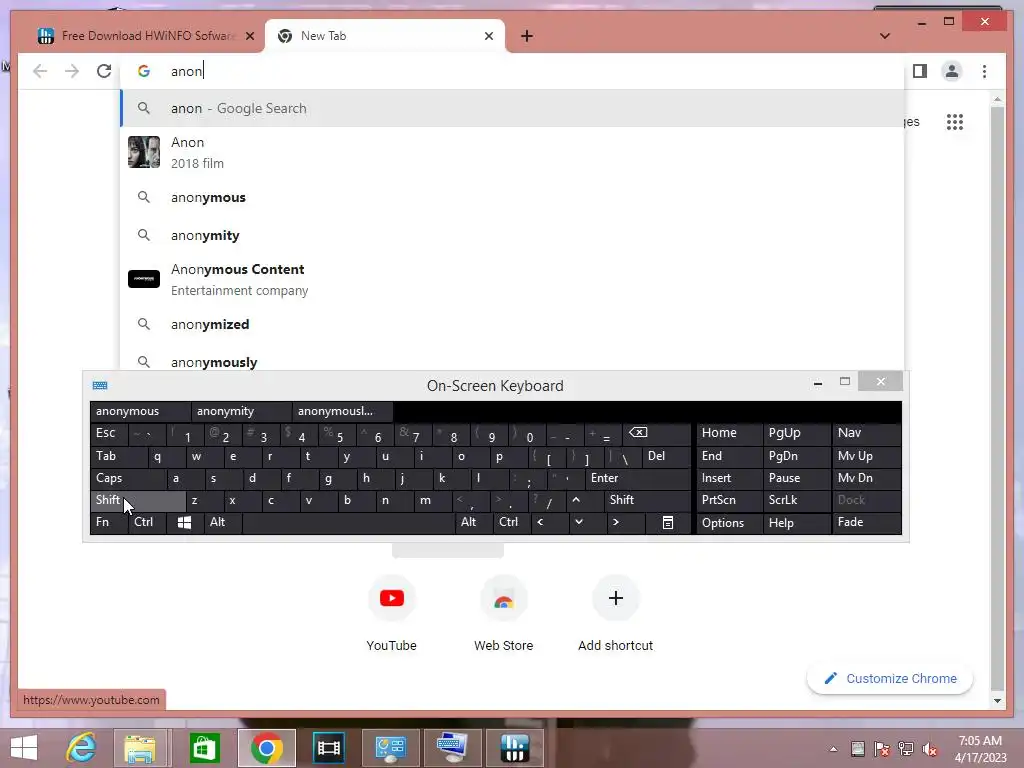Go back with Chrome back arrow
The height and width of the screenshot is (768, 1024).
40,71
